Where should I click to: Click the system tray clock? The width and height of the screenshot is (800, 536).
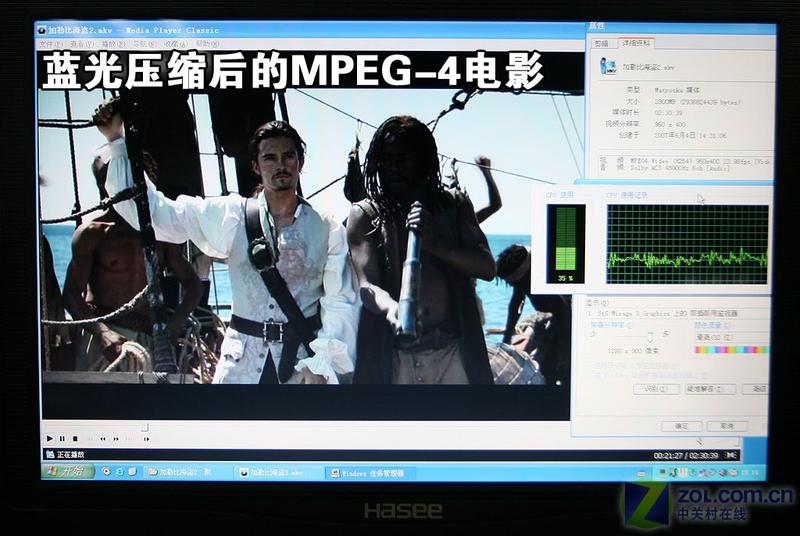click(x=749, y=473)
